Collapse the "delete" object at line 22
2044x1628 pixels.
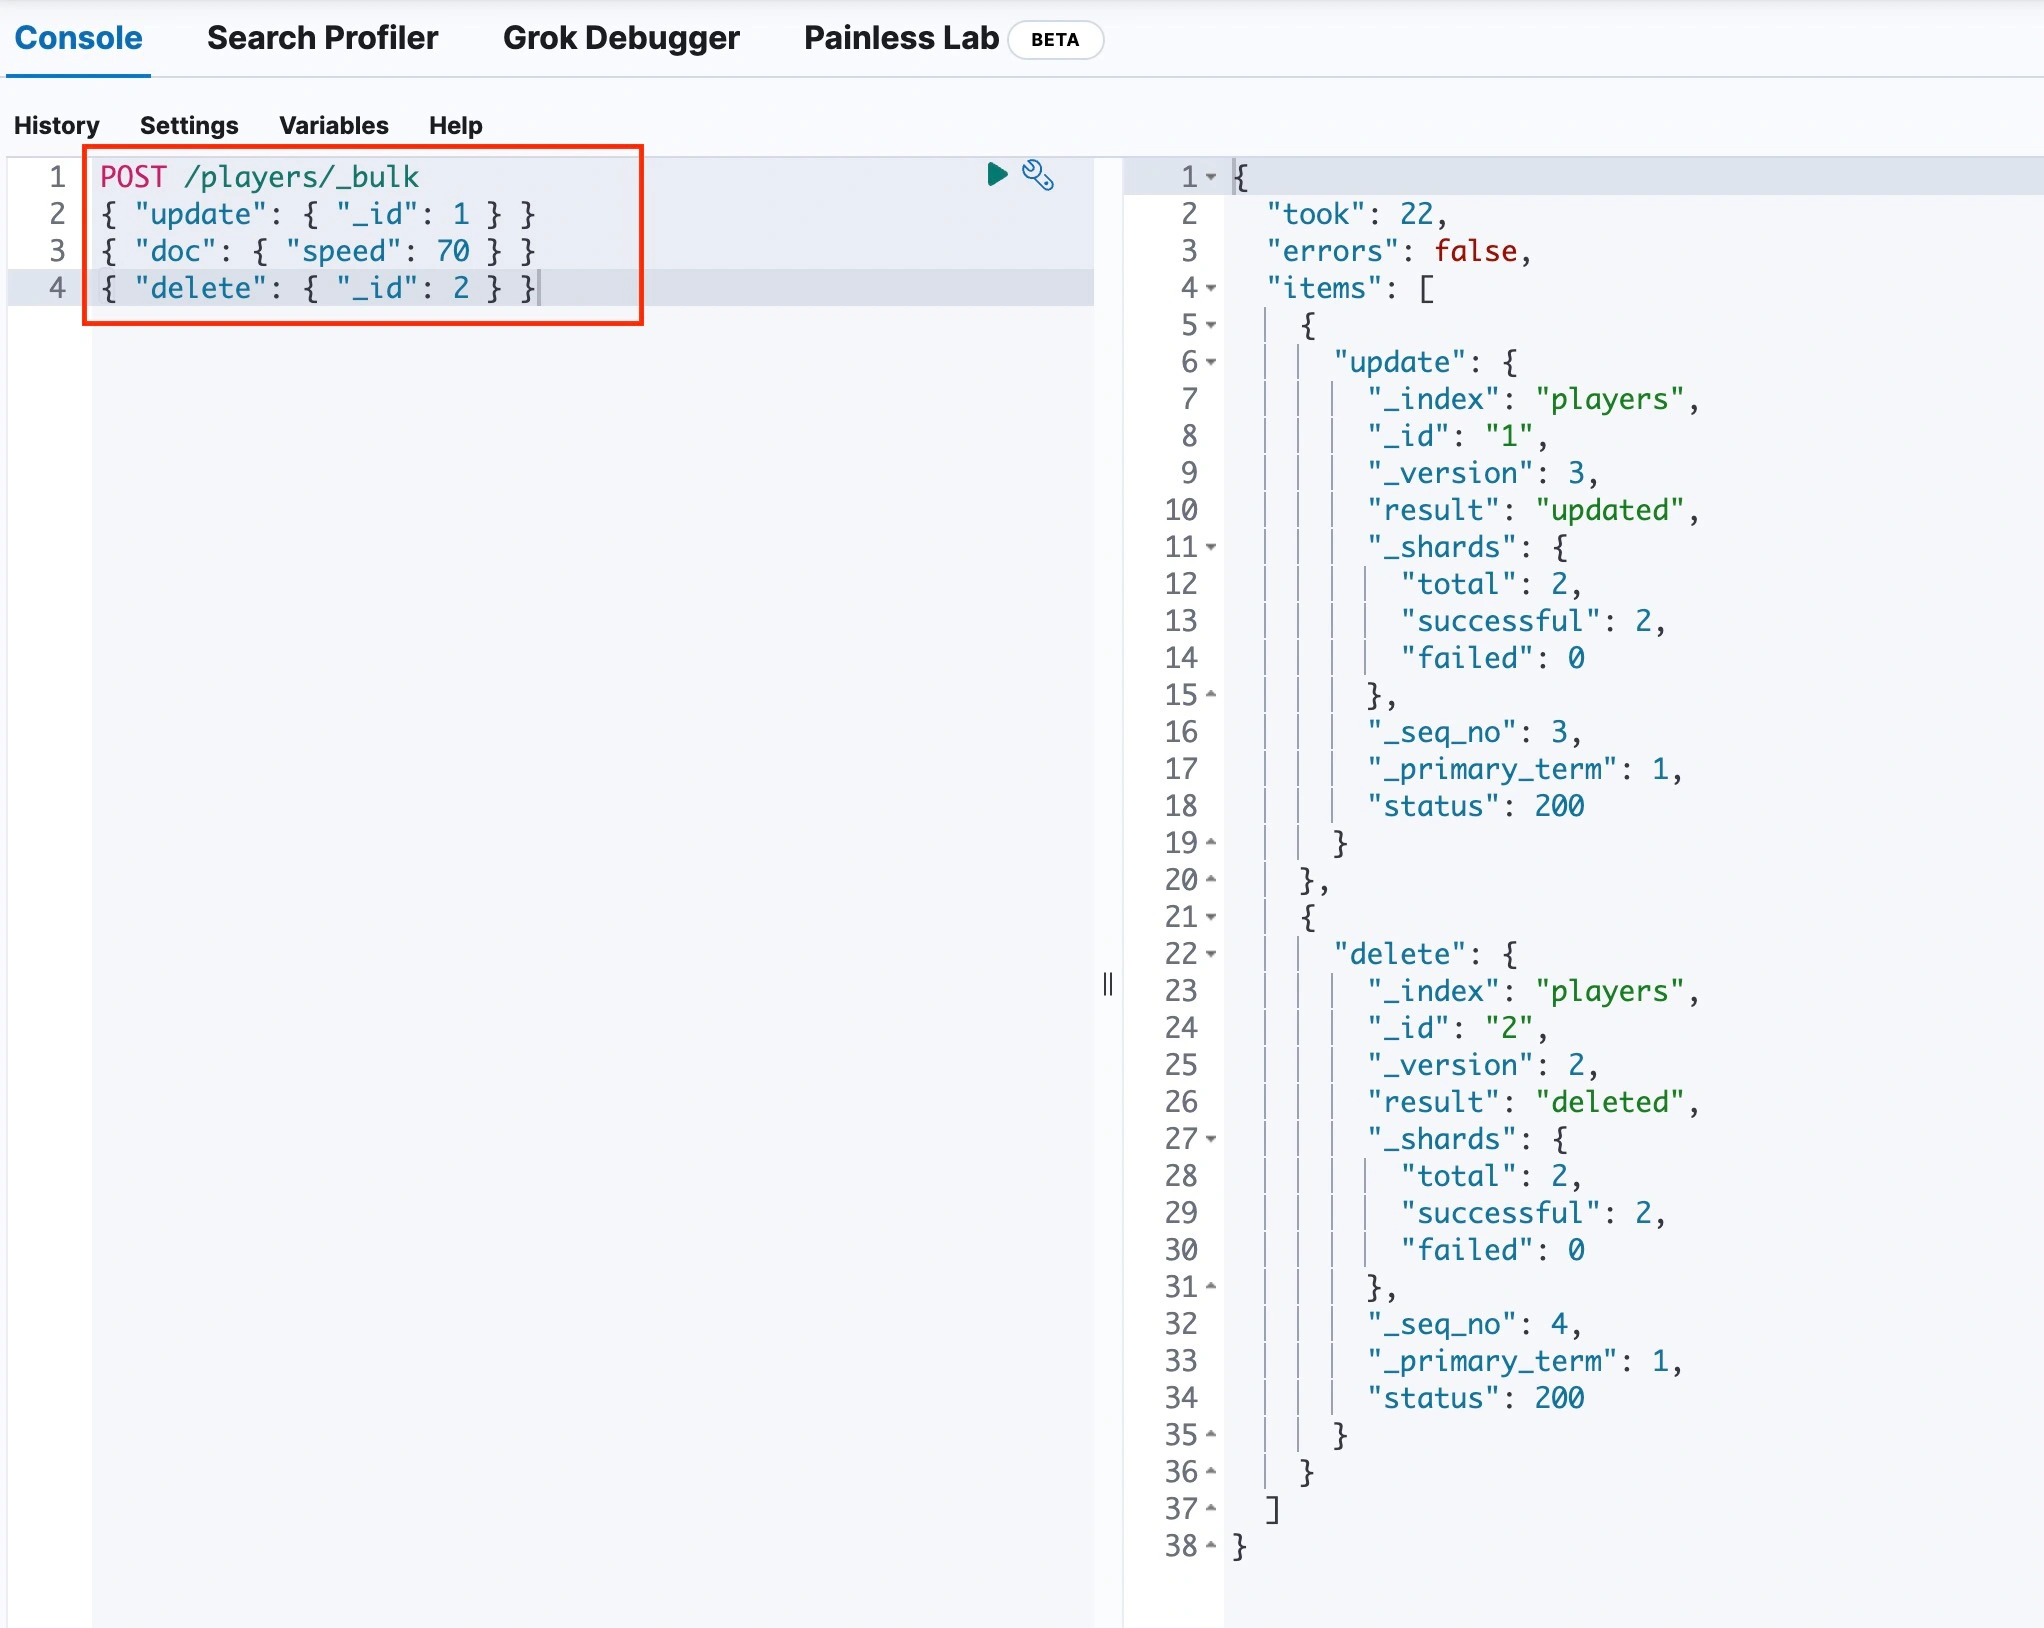pyautogui.click(x=1211, y=954)
